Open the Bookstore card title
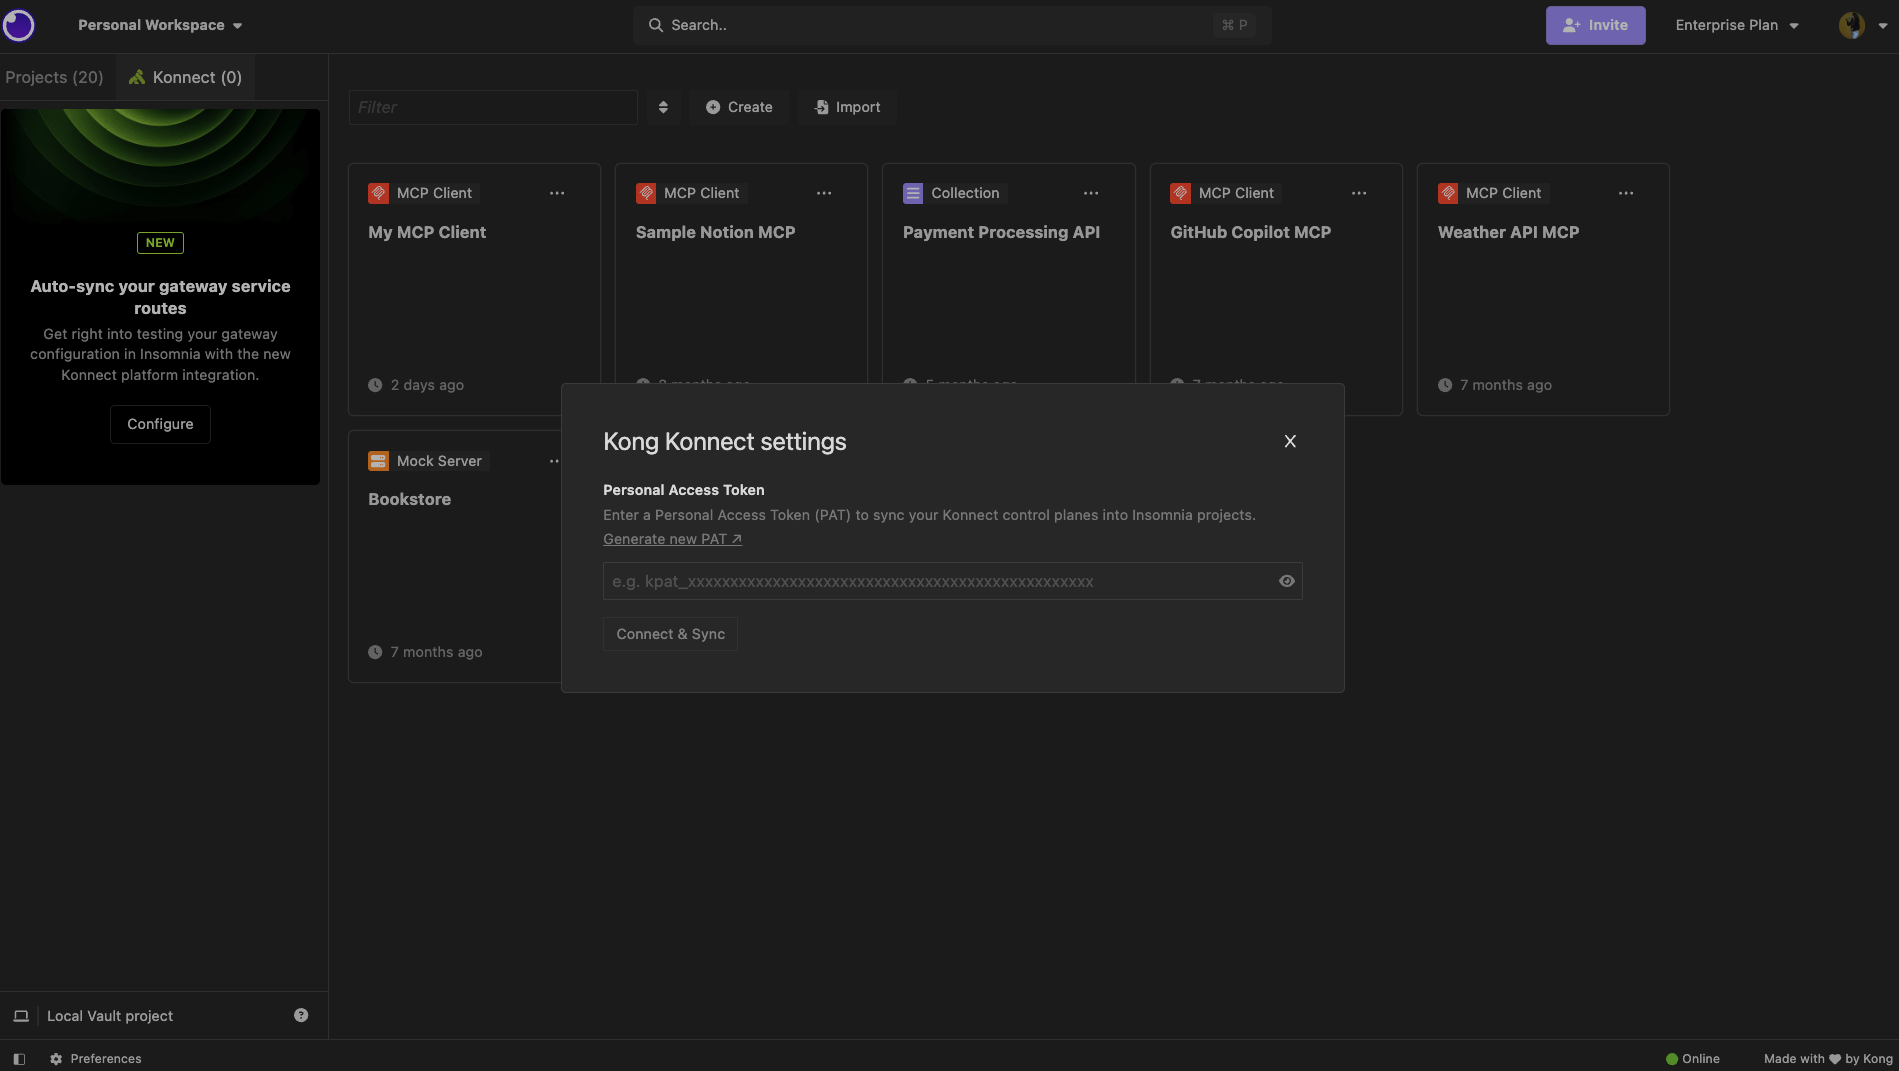The image size is (1899, 1071). [x=409, y=499]
